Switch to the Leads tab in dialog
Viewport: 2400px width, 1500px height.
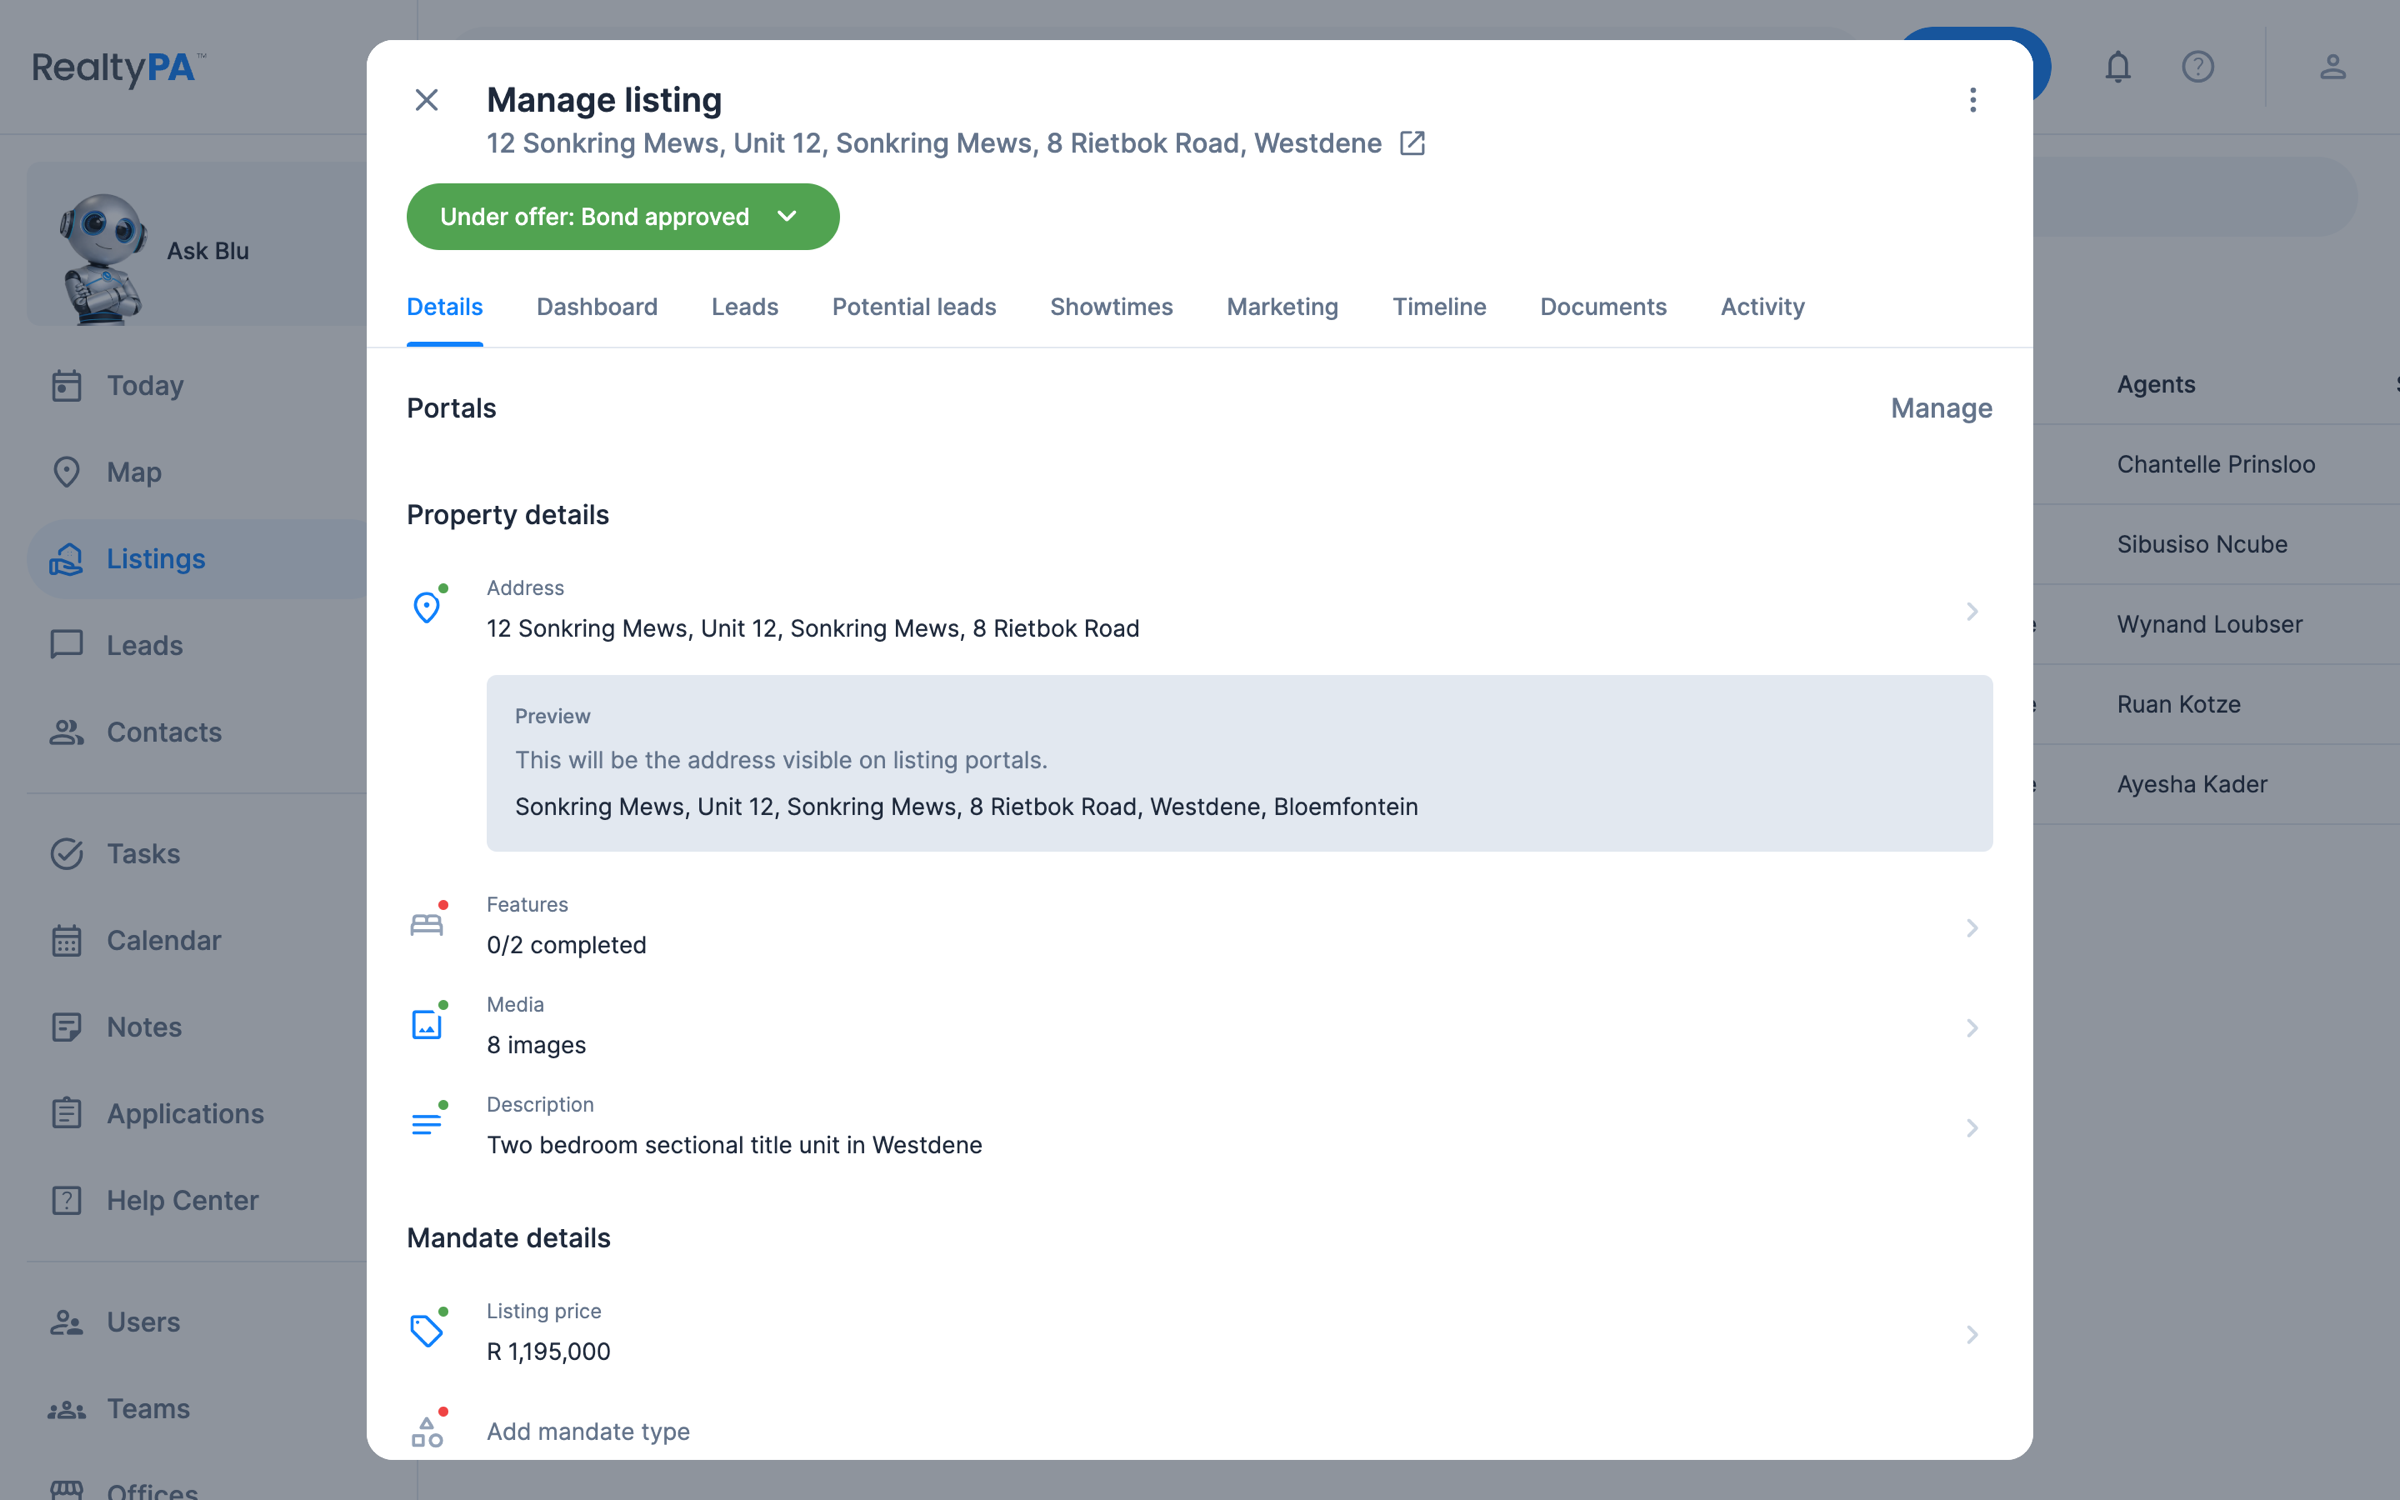[x=745, y=306]
